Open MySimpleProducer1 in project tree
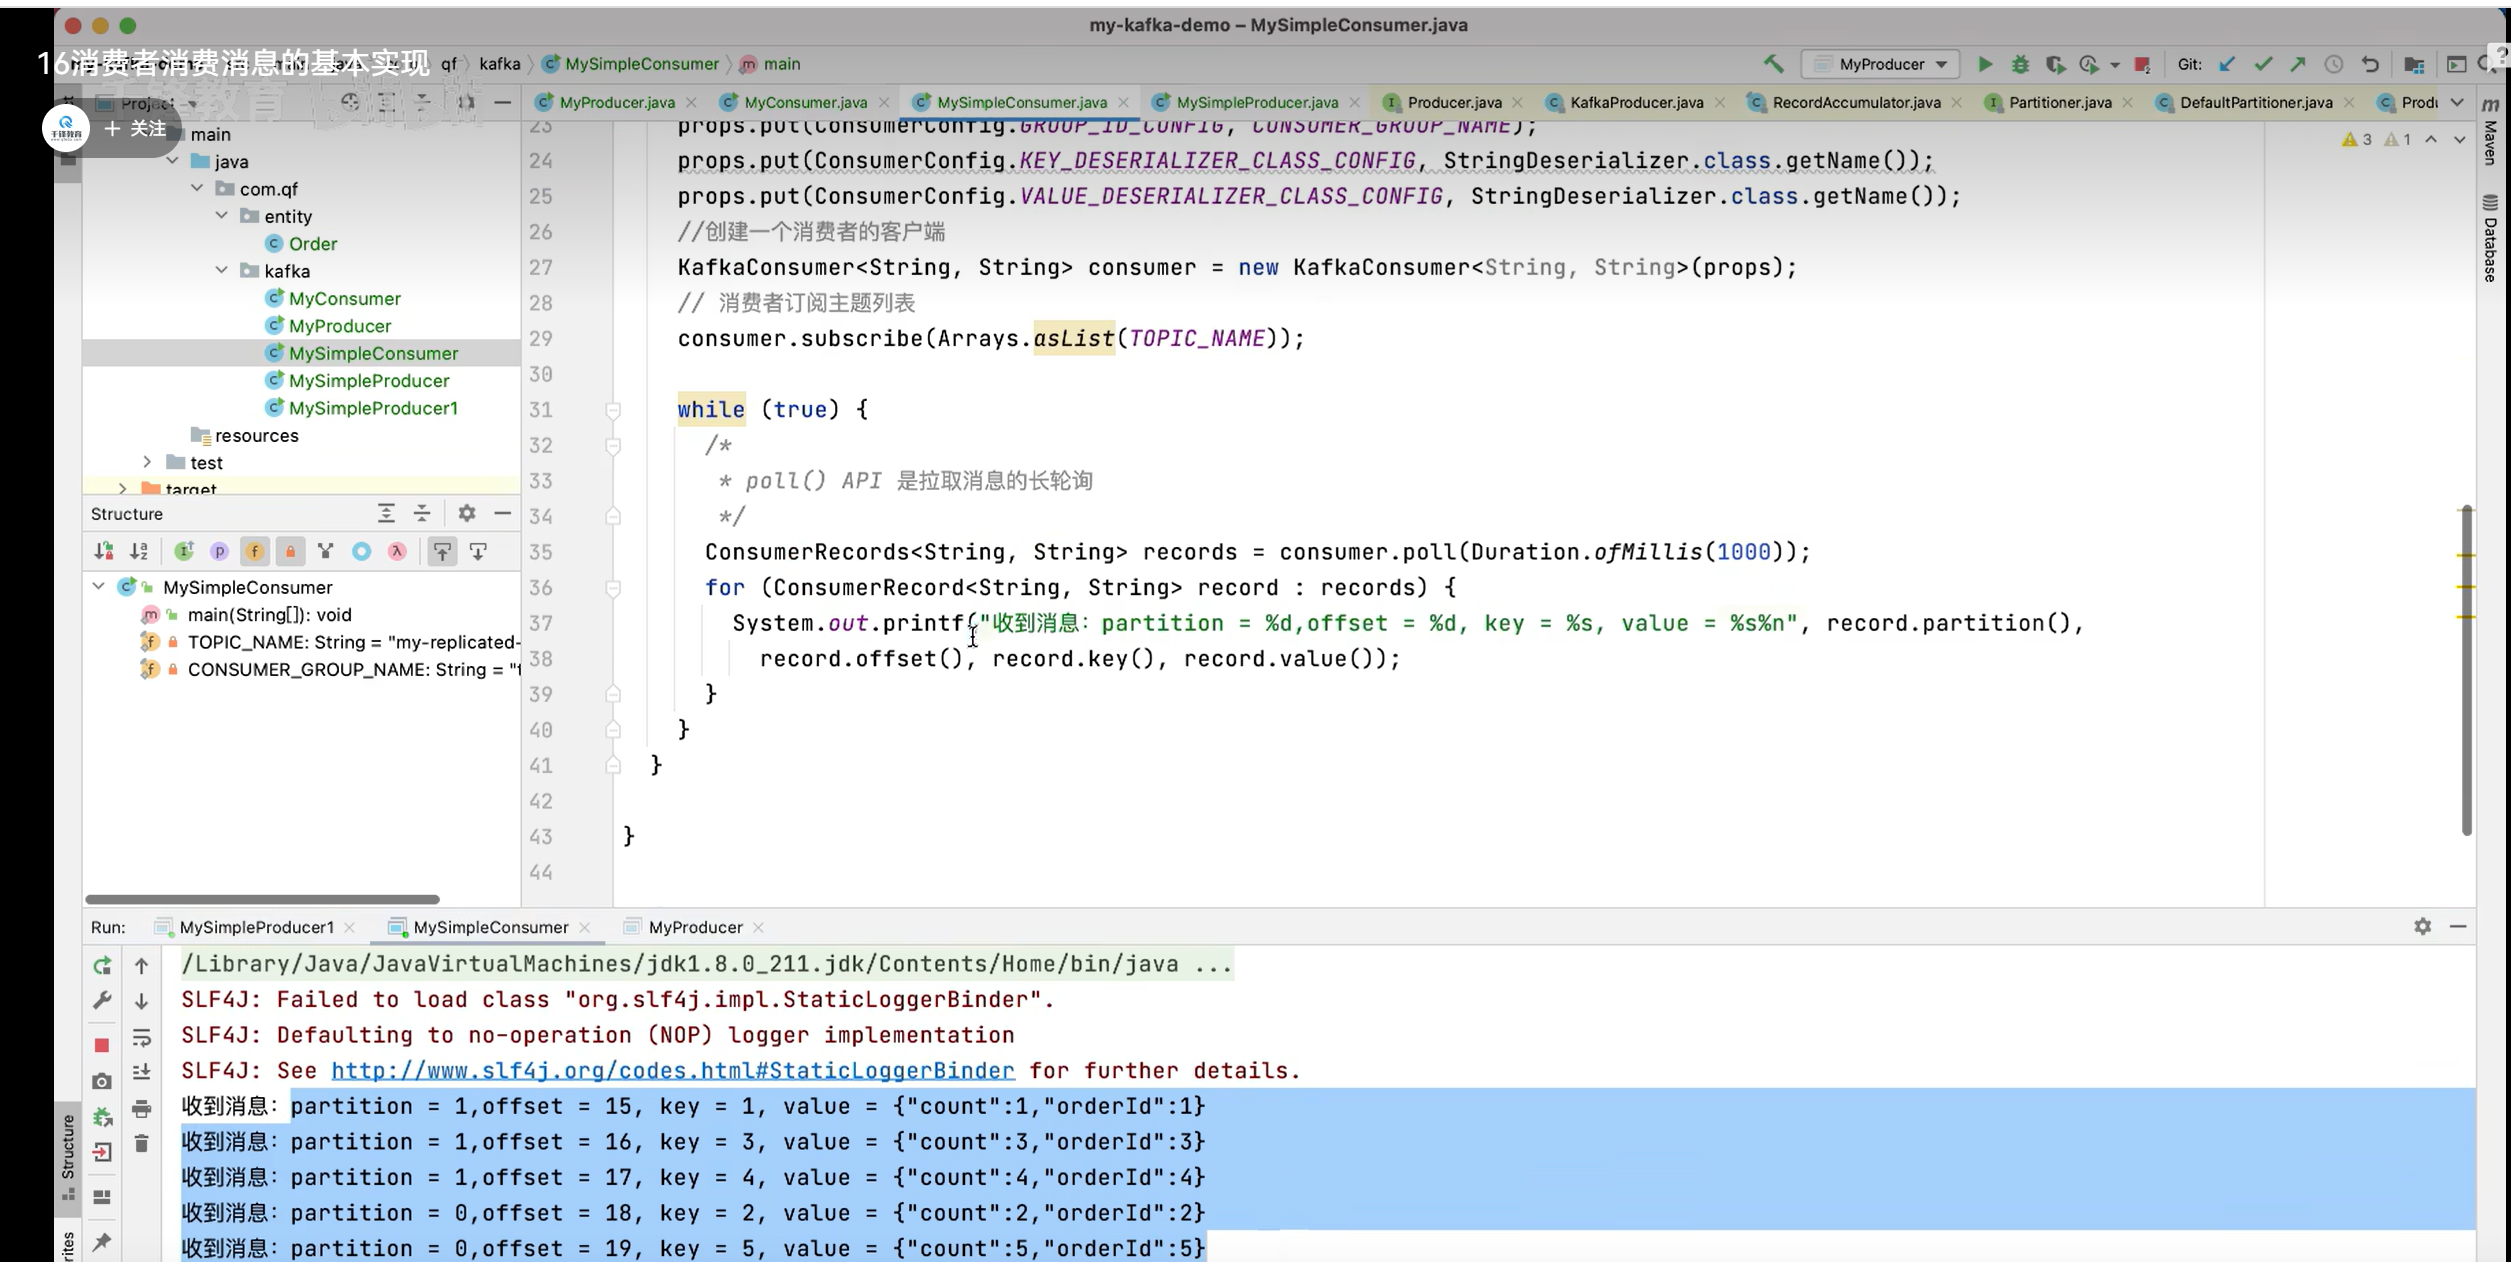Screen dimensions: 2511x1262 [x=372, y=408]
